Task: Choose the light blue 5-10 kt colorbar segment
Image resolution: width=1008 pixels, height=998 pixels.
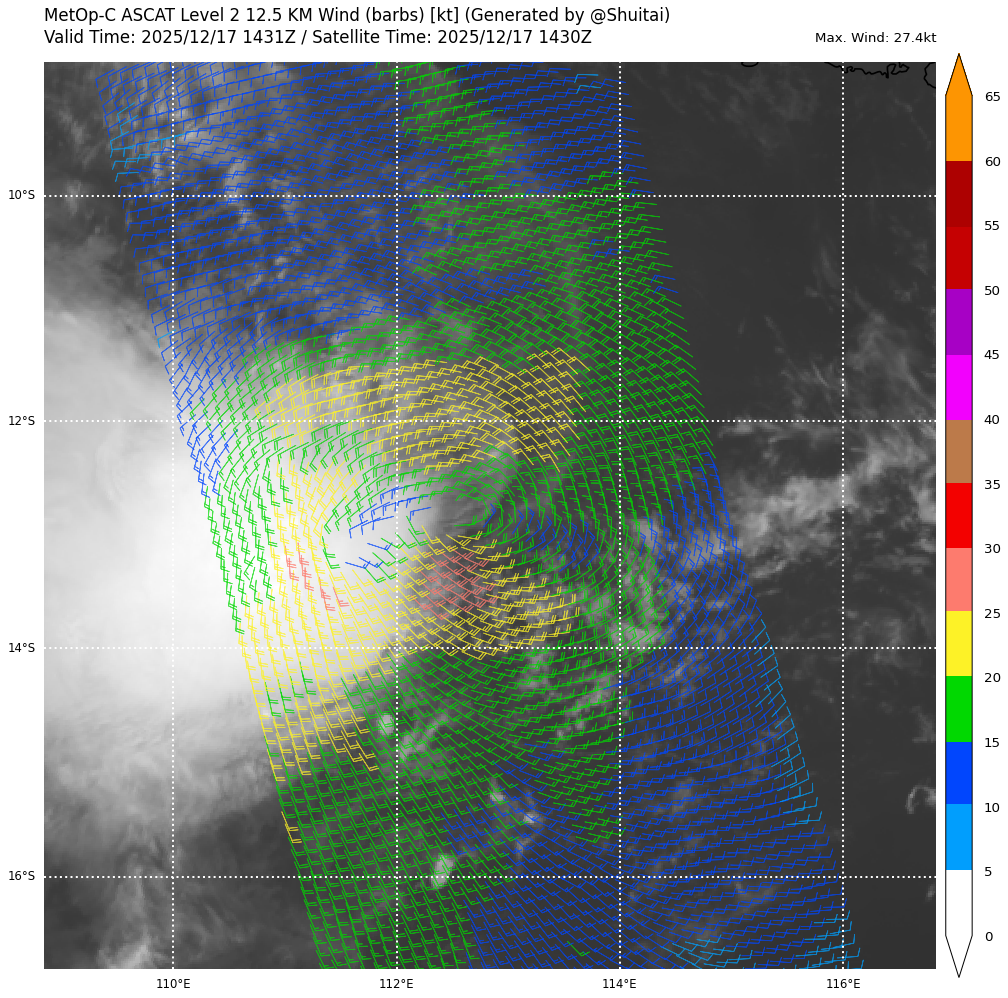Action: click(x=958, y=837)
